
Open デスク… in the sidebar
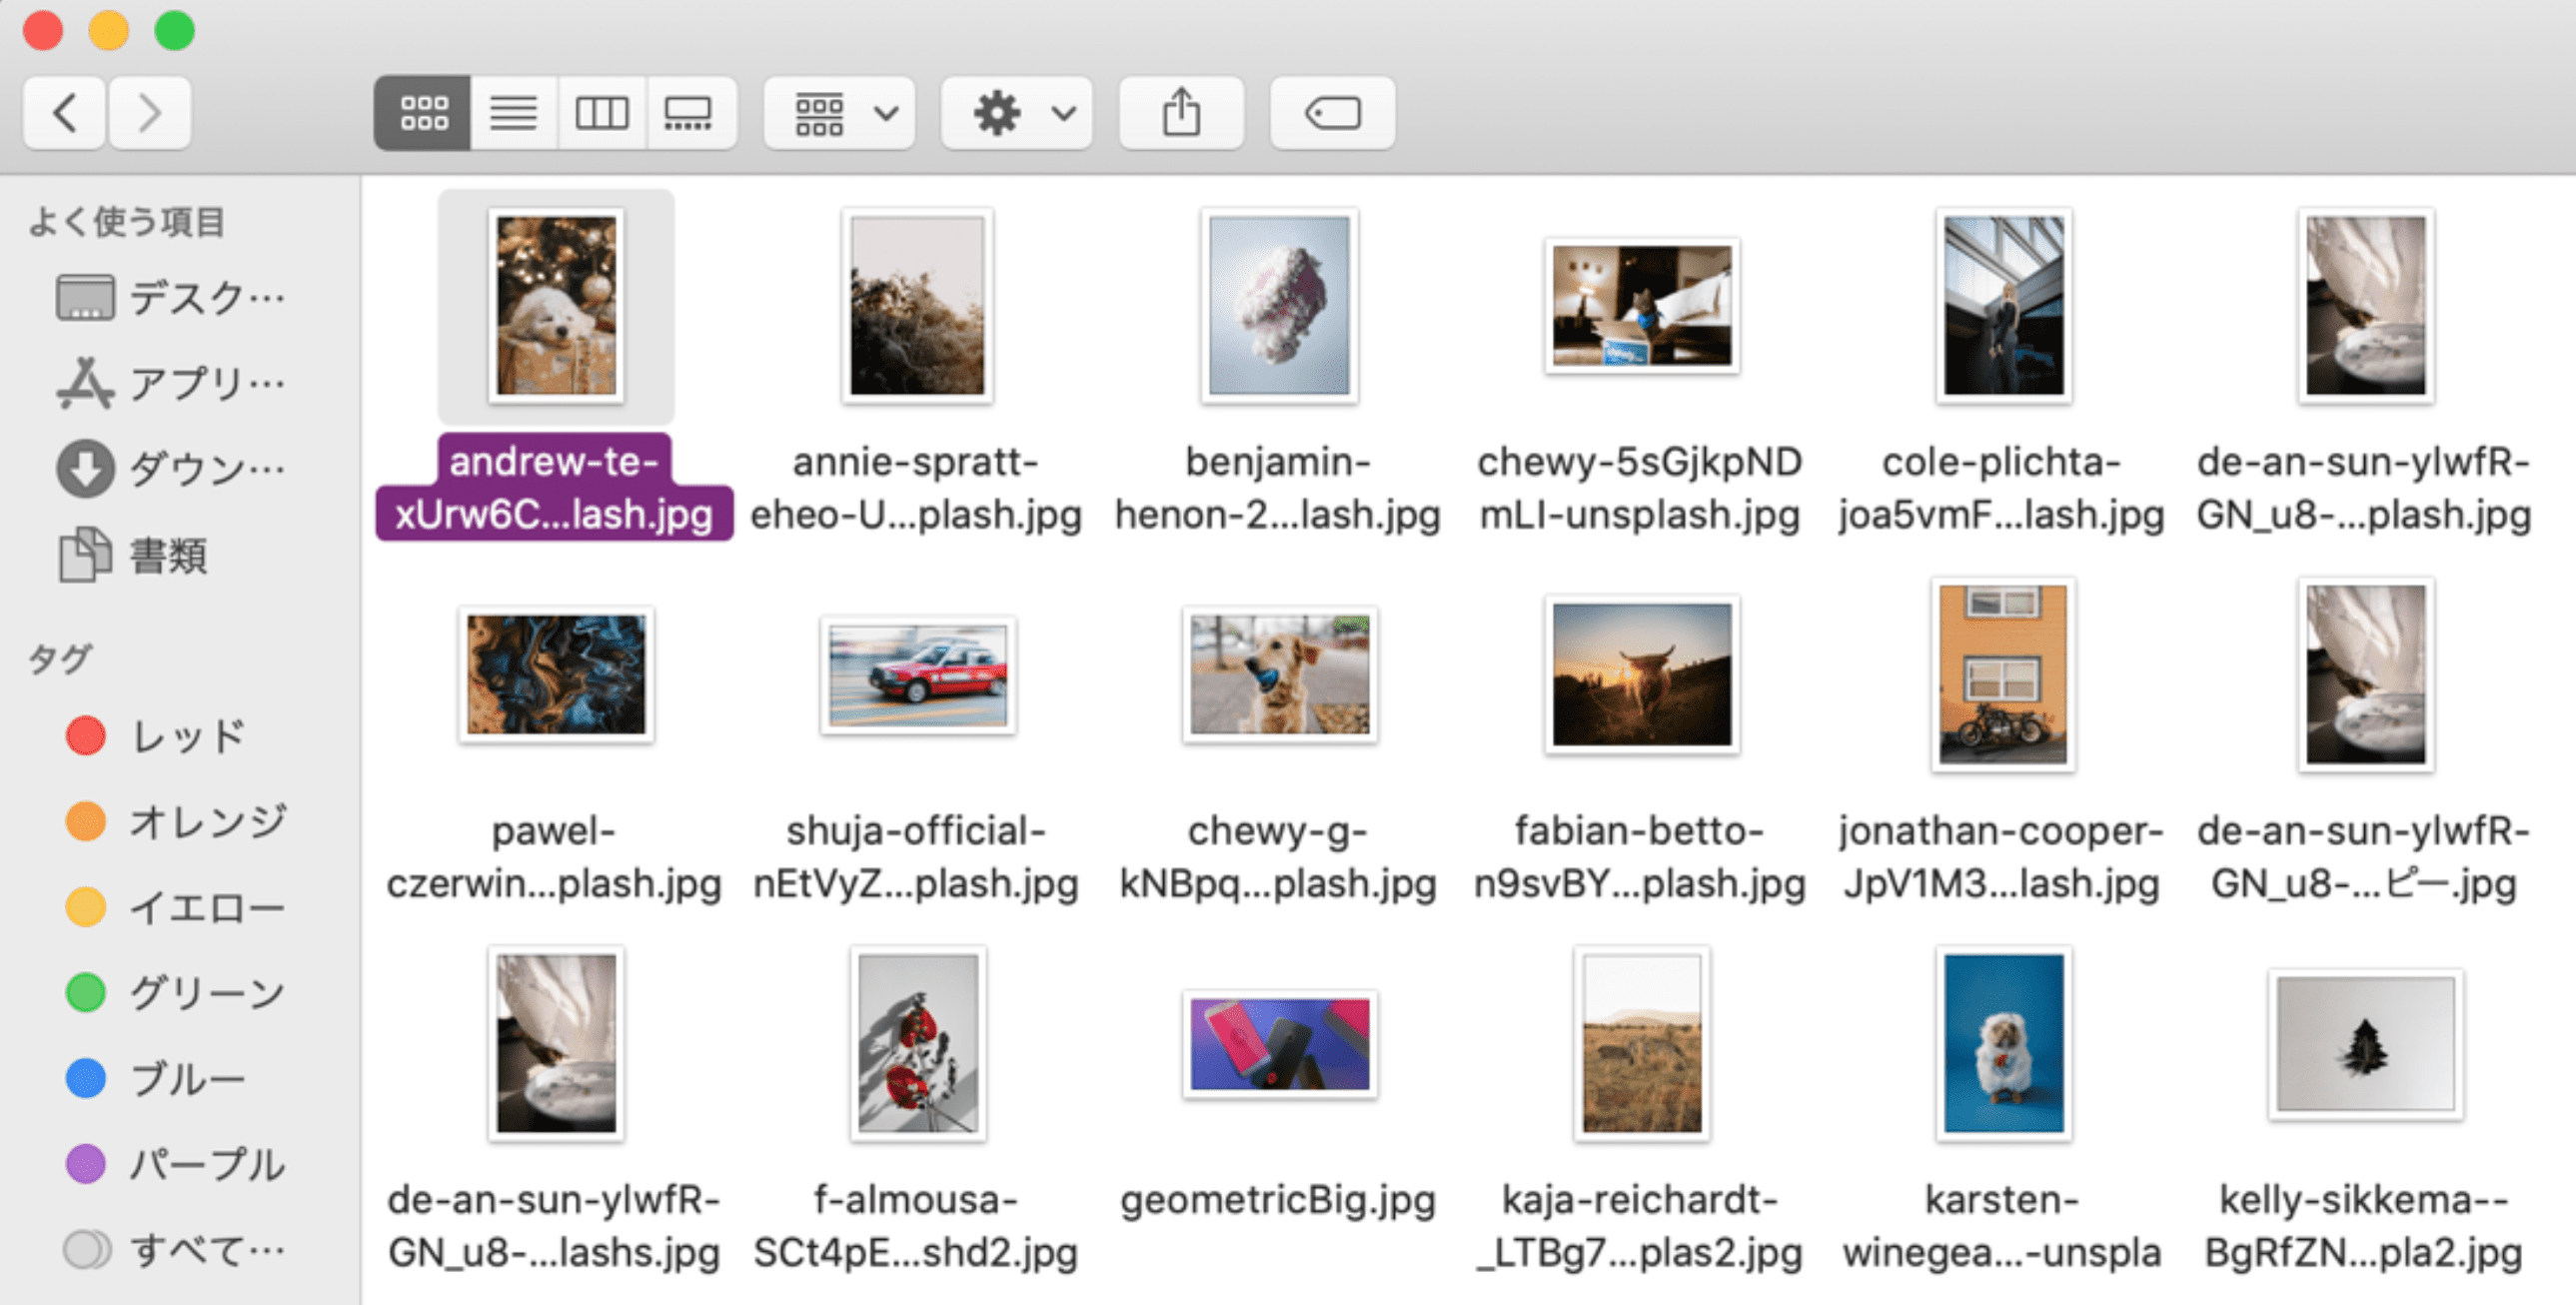[x=172, y=297]
